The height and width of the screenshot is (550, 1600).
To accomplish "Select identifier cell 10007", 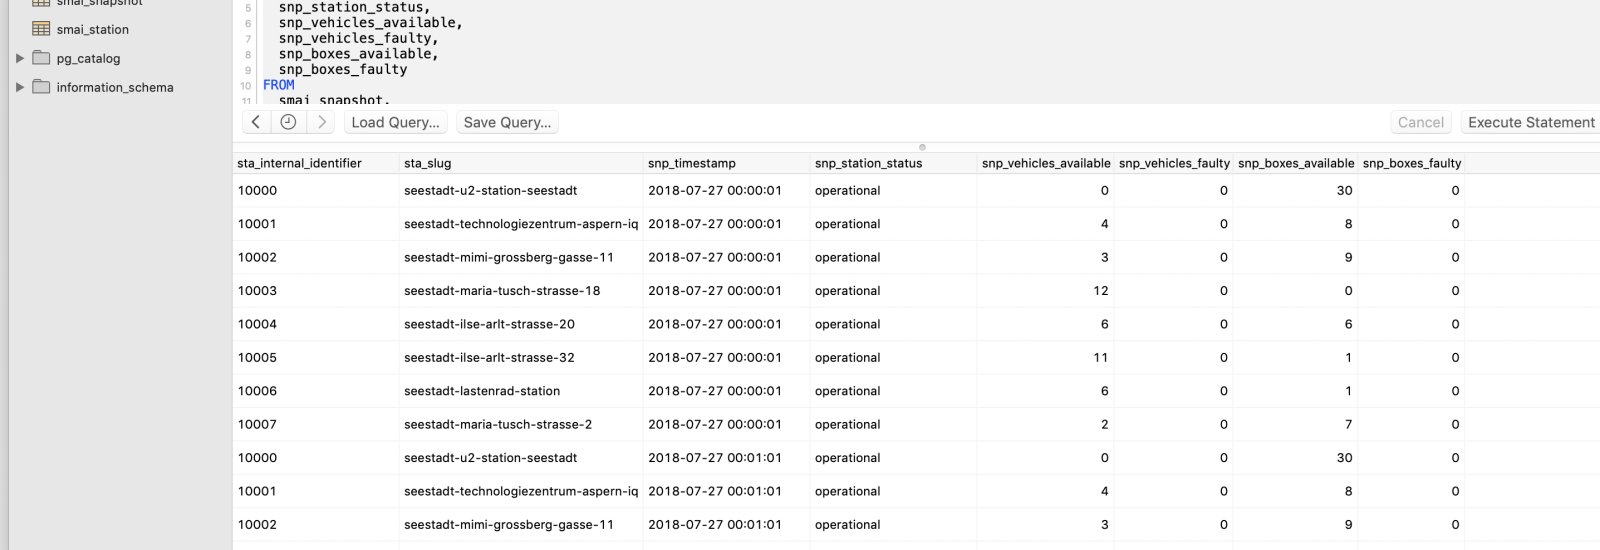I will point(257,424).
